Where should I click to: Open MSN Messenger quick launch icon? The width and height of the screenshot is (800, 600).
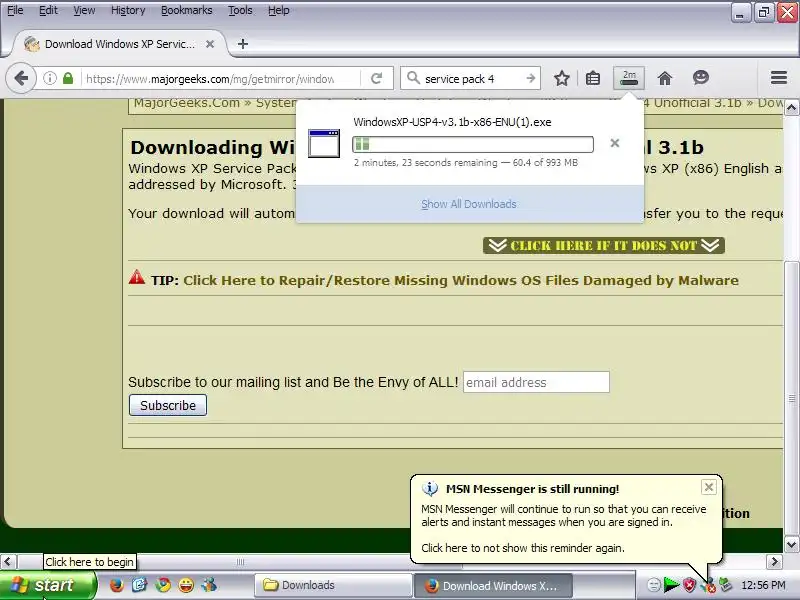click(209, 585)
